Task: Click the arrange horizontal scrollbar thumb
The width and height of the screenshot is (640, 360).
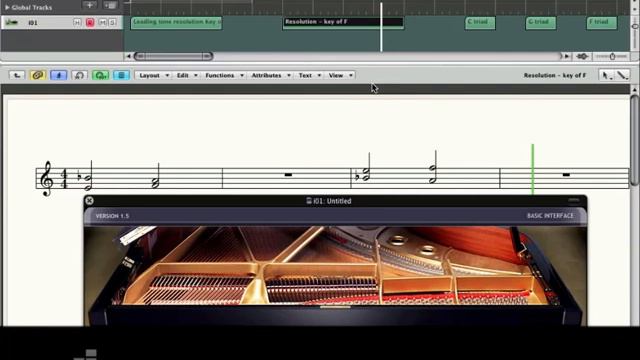Action: 173,56
